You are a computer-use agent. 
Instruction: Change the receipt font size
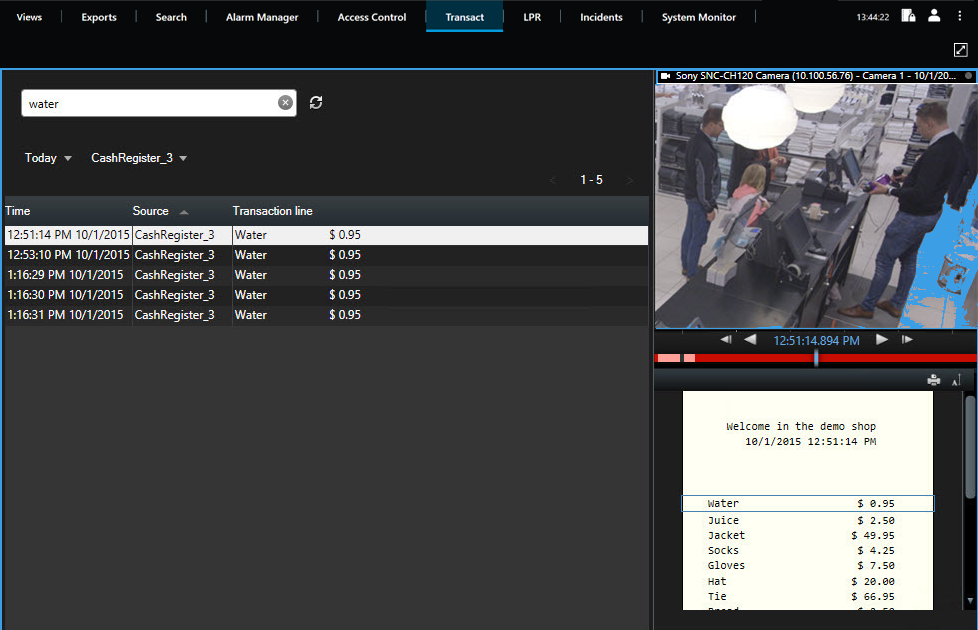pyautogui.click(x=955, y=380)
